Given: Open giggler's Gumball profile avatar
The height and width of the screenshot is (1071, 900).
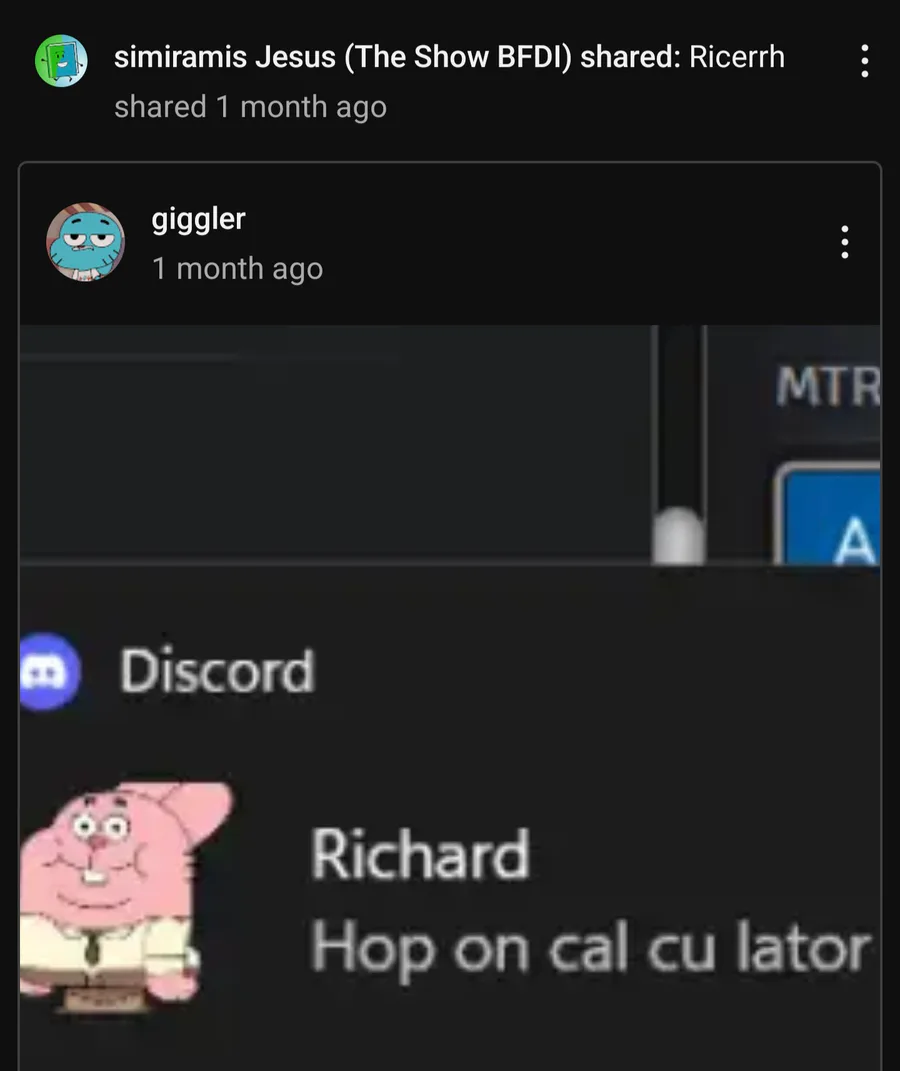Looking at the screenshot, I should [x=85, y=242].
